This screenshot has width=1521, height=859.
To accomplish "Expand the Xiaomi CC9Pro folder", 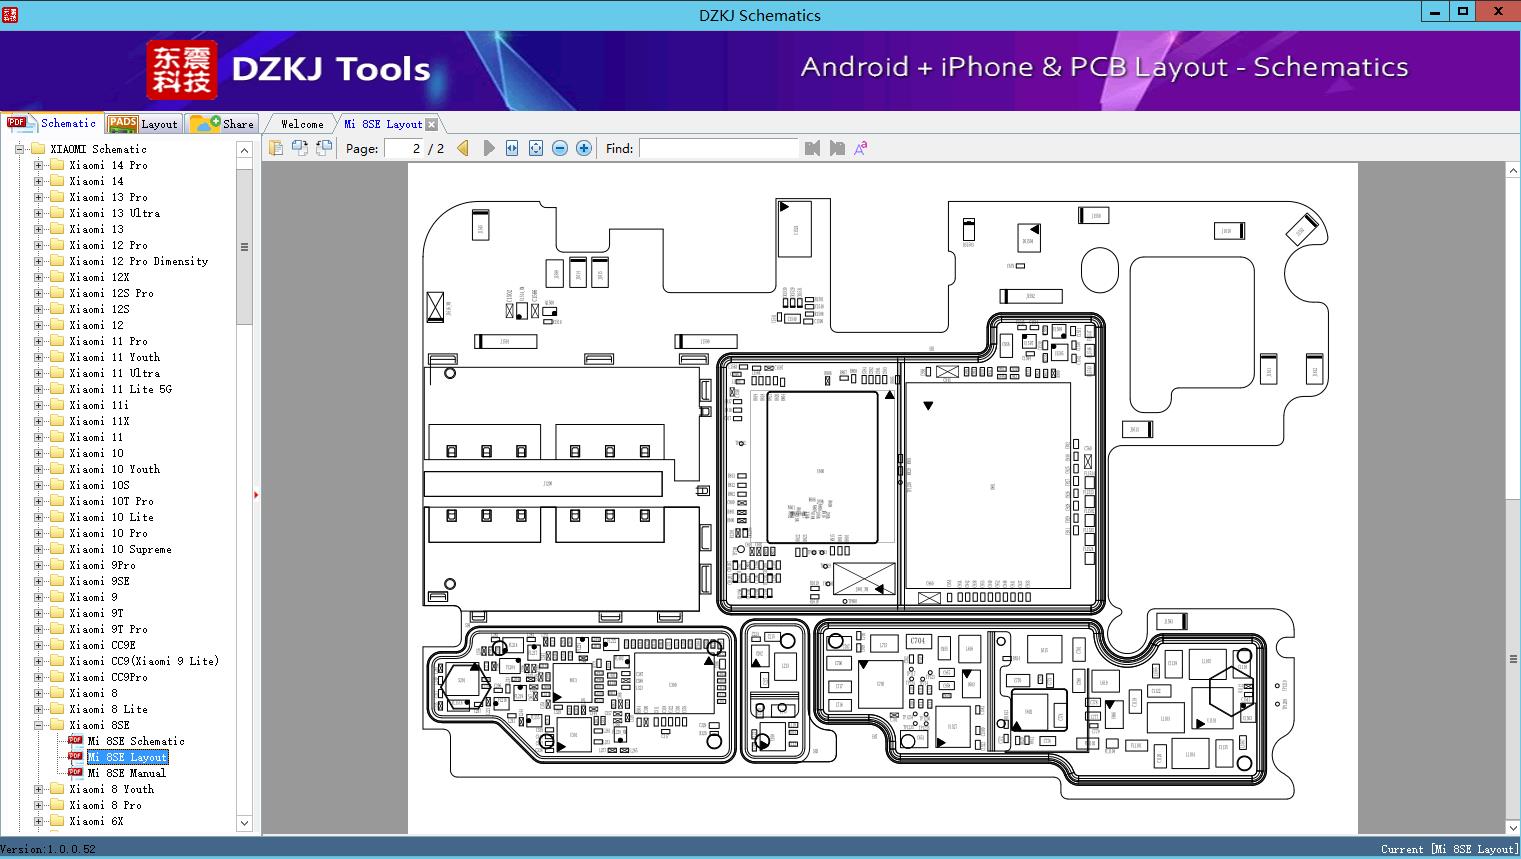I will click(x=38, y=677).
